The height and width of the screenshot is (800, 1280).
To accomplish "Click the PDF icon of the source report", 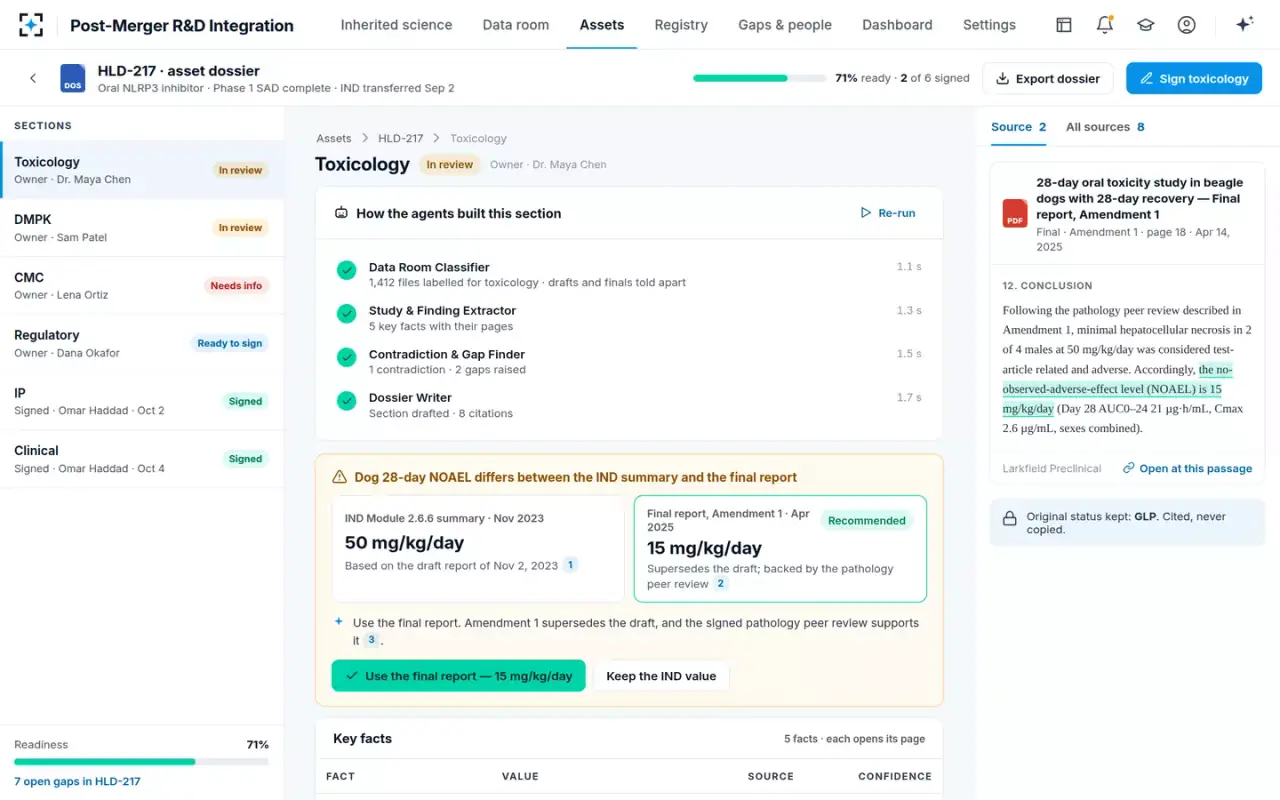I will pos(1015,213).
